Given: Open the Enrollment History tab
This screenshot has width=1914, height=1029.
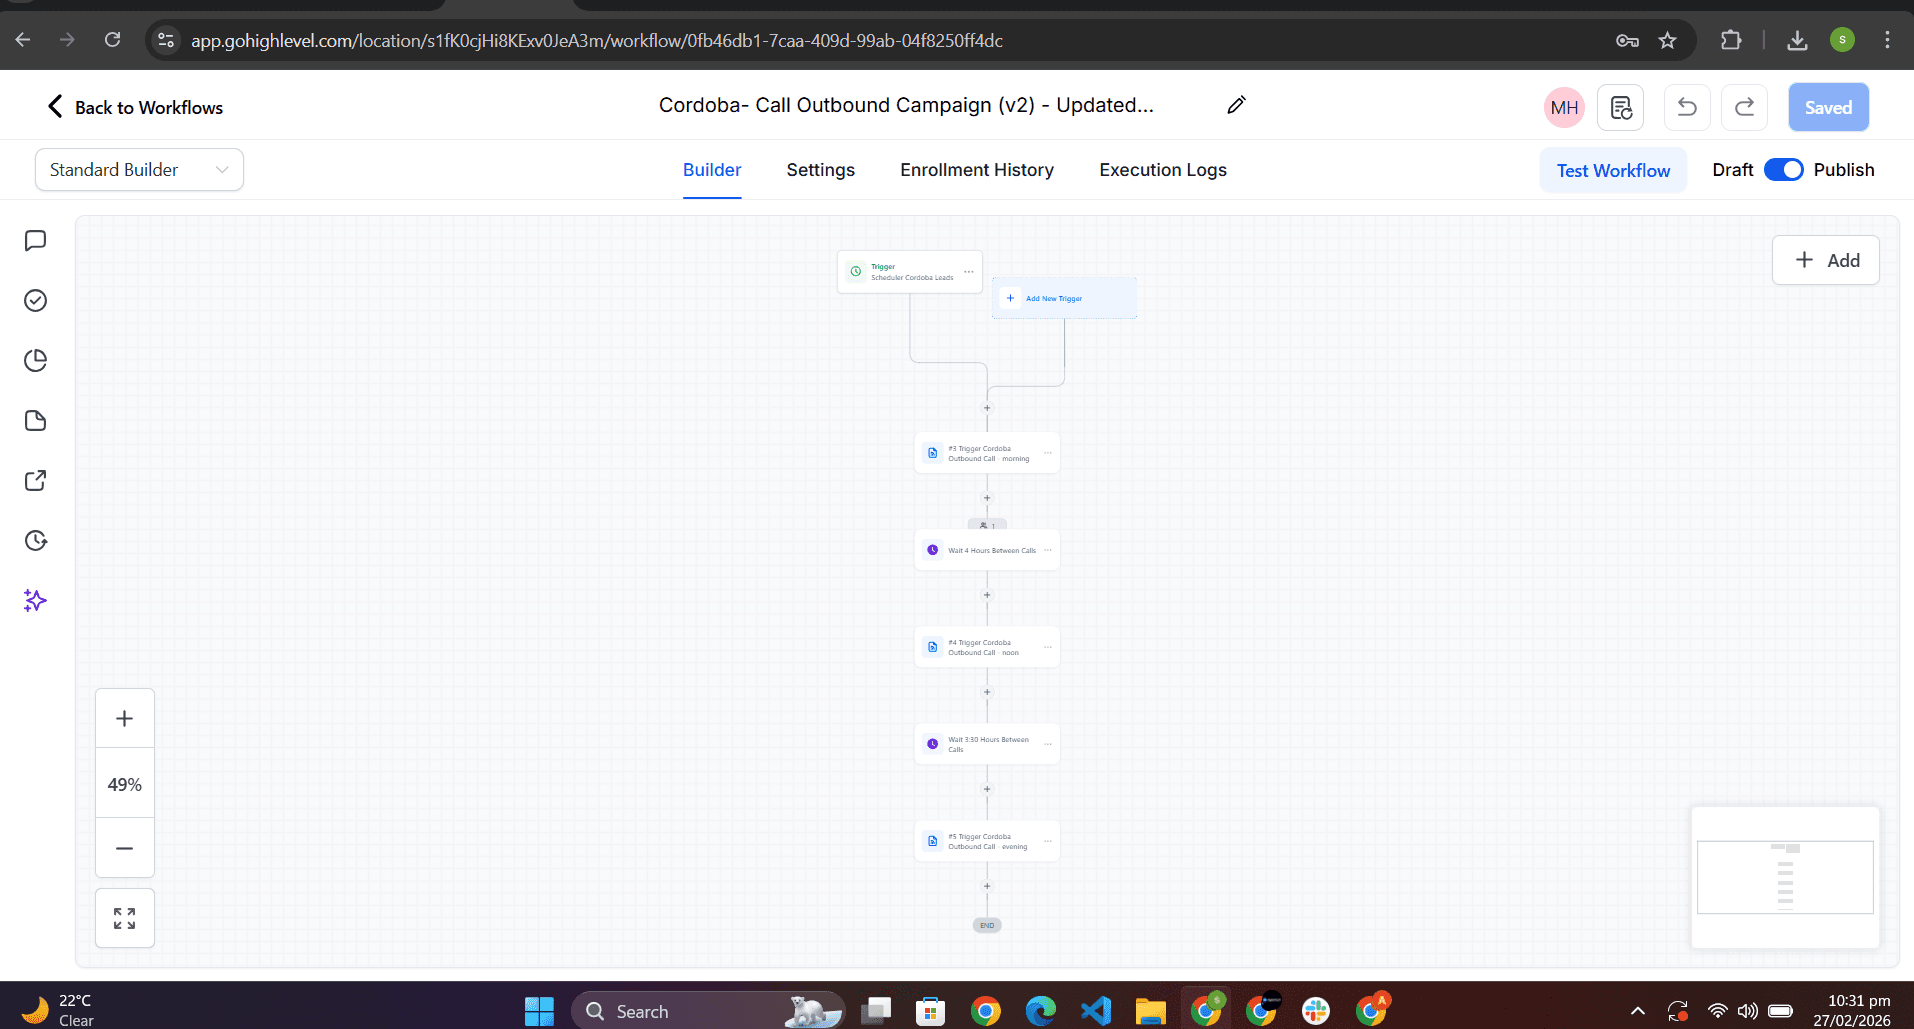Looking at the screenshot, I should tap(977, 170).
